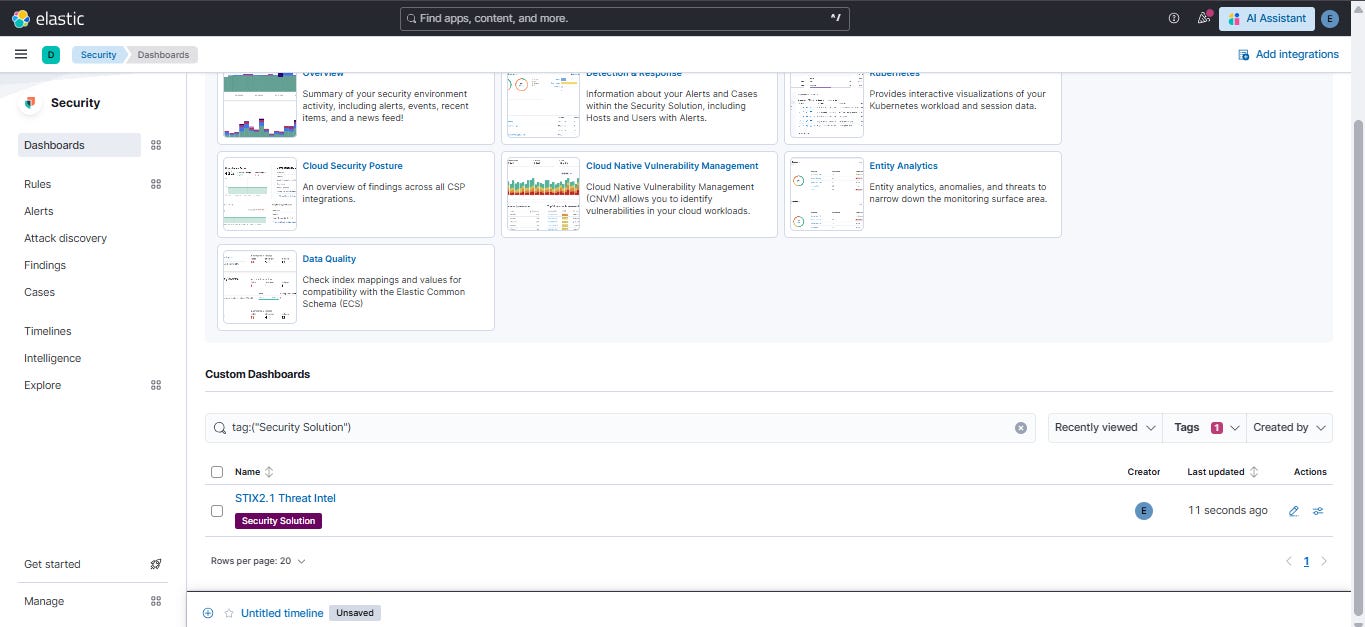The width and height of the screenshot is (1365, 627).
Task: Open the user avatar E menu
Action: pos(1329,18)
